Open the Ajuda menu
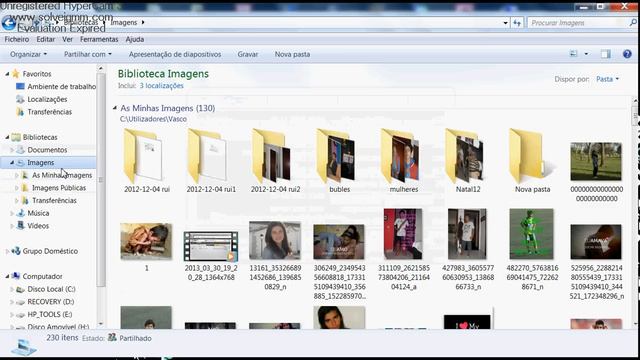The height and width of the screenshot is (360, 640). point(135,39)
